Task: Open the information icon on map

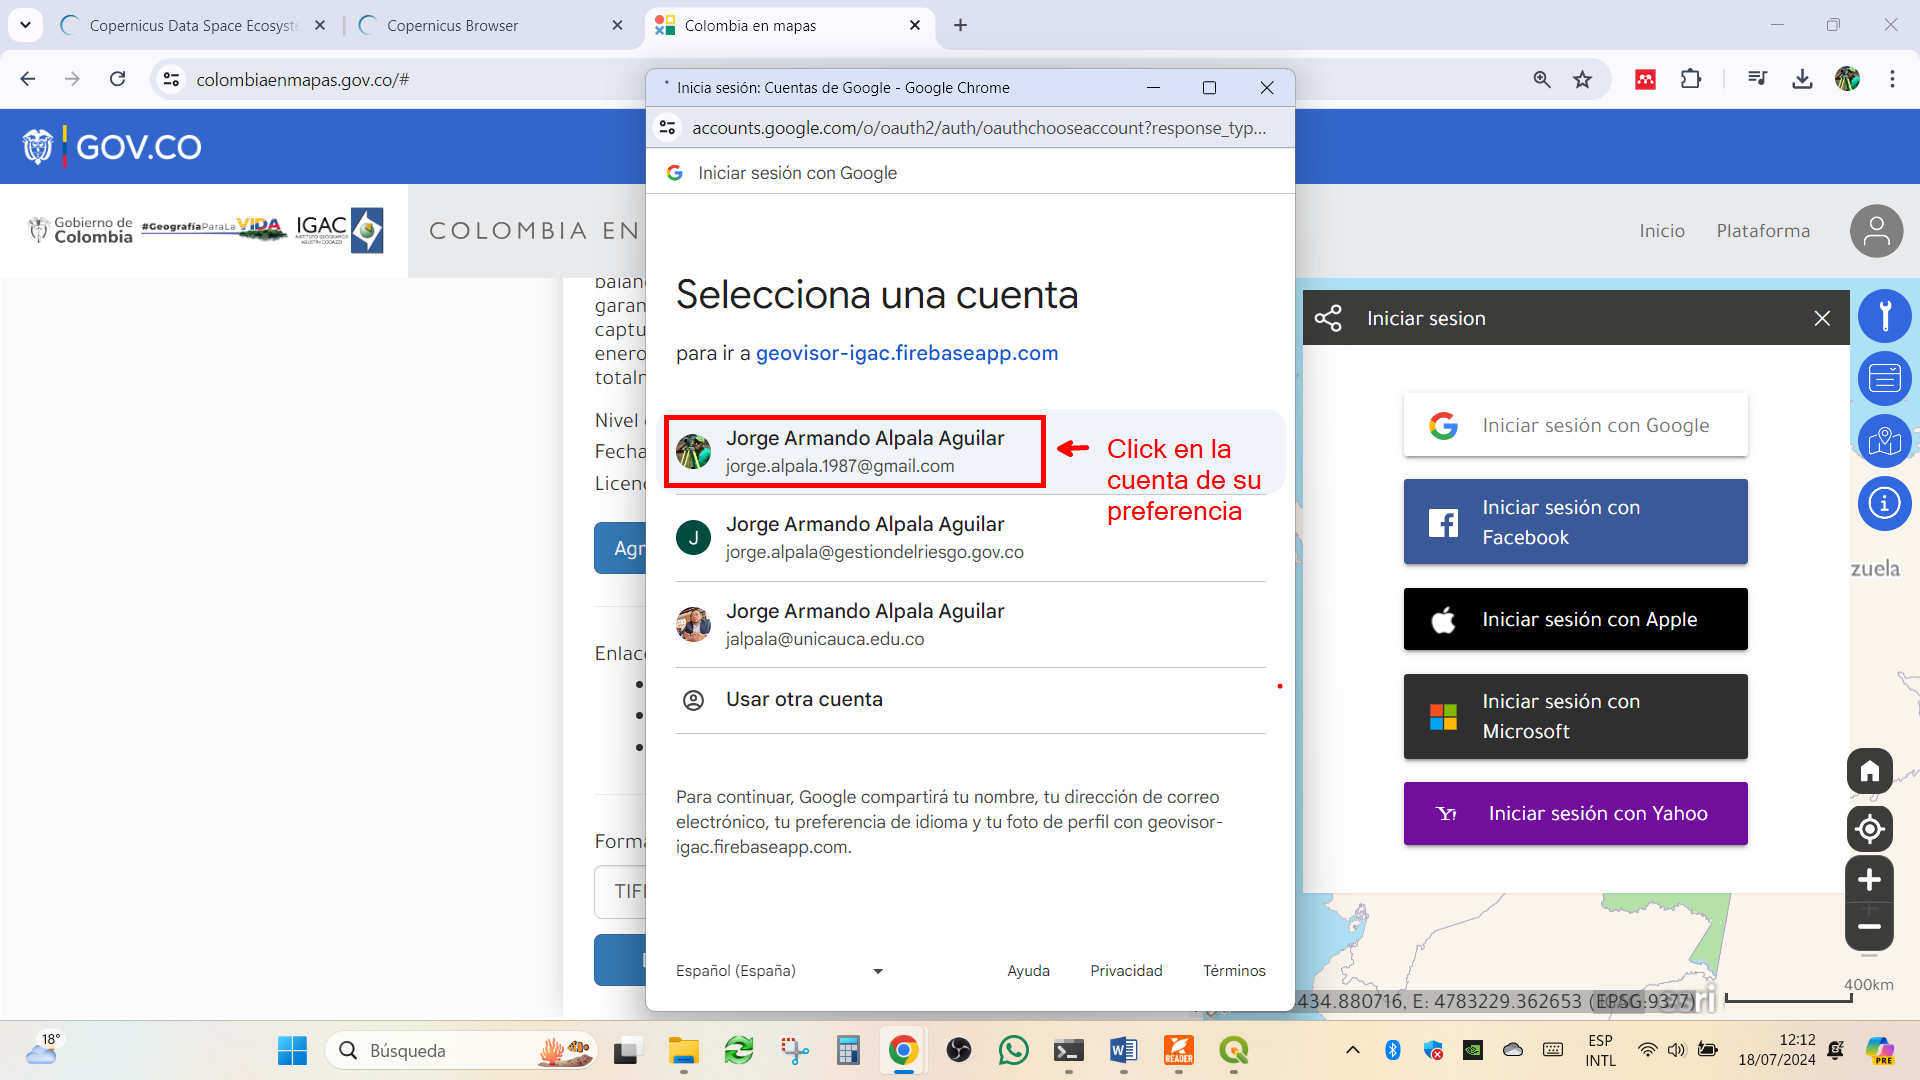Action: 1884,503
